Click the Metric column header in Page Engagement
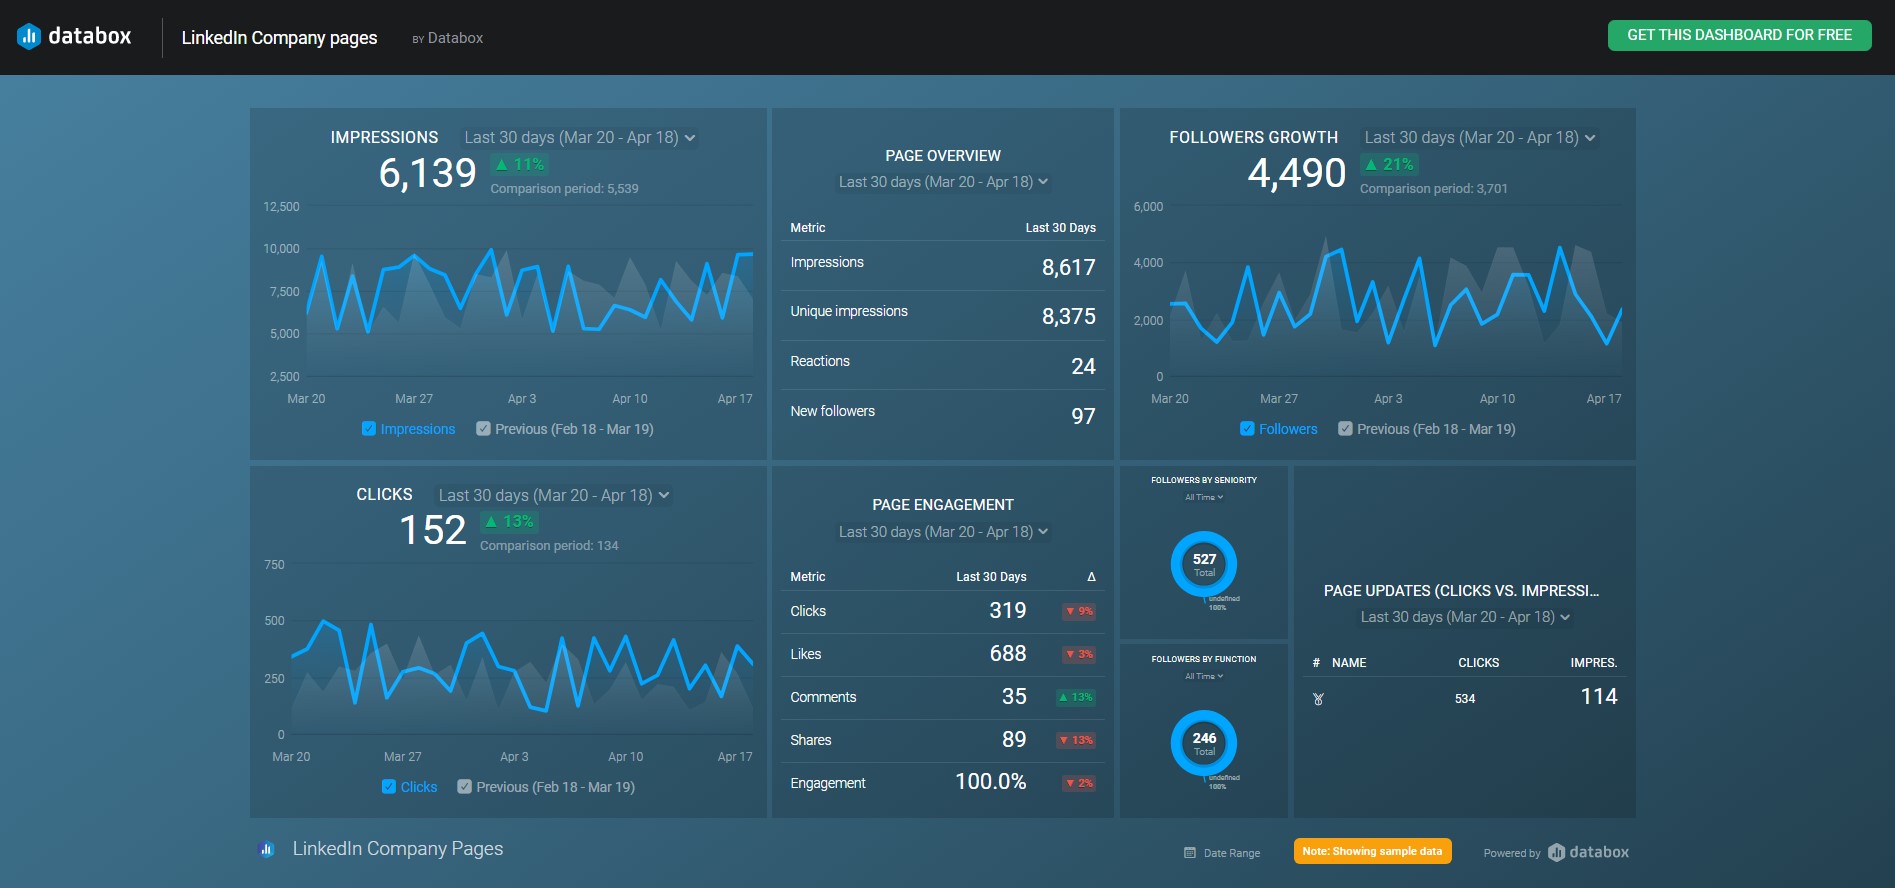This screenshot has height=888, width=1895. coord(808,577)
